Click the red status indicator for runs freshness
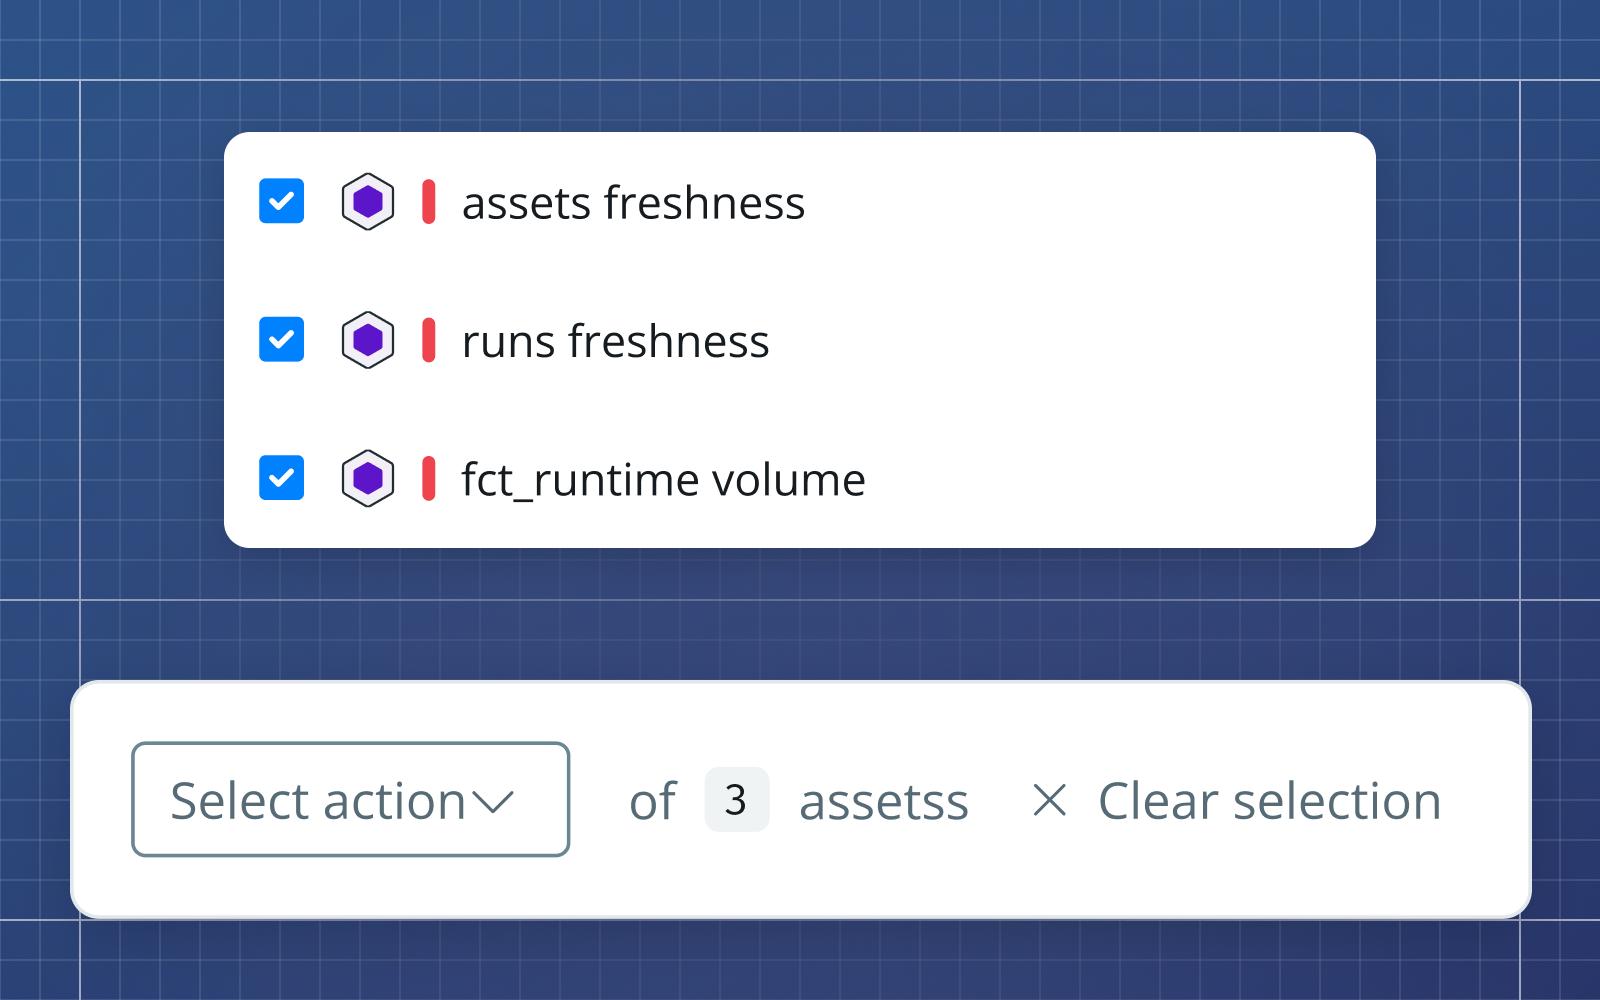 coord(429,340)
